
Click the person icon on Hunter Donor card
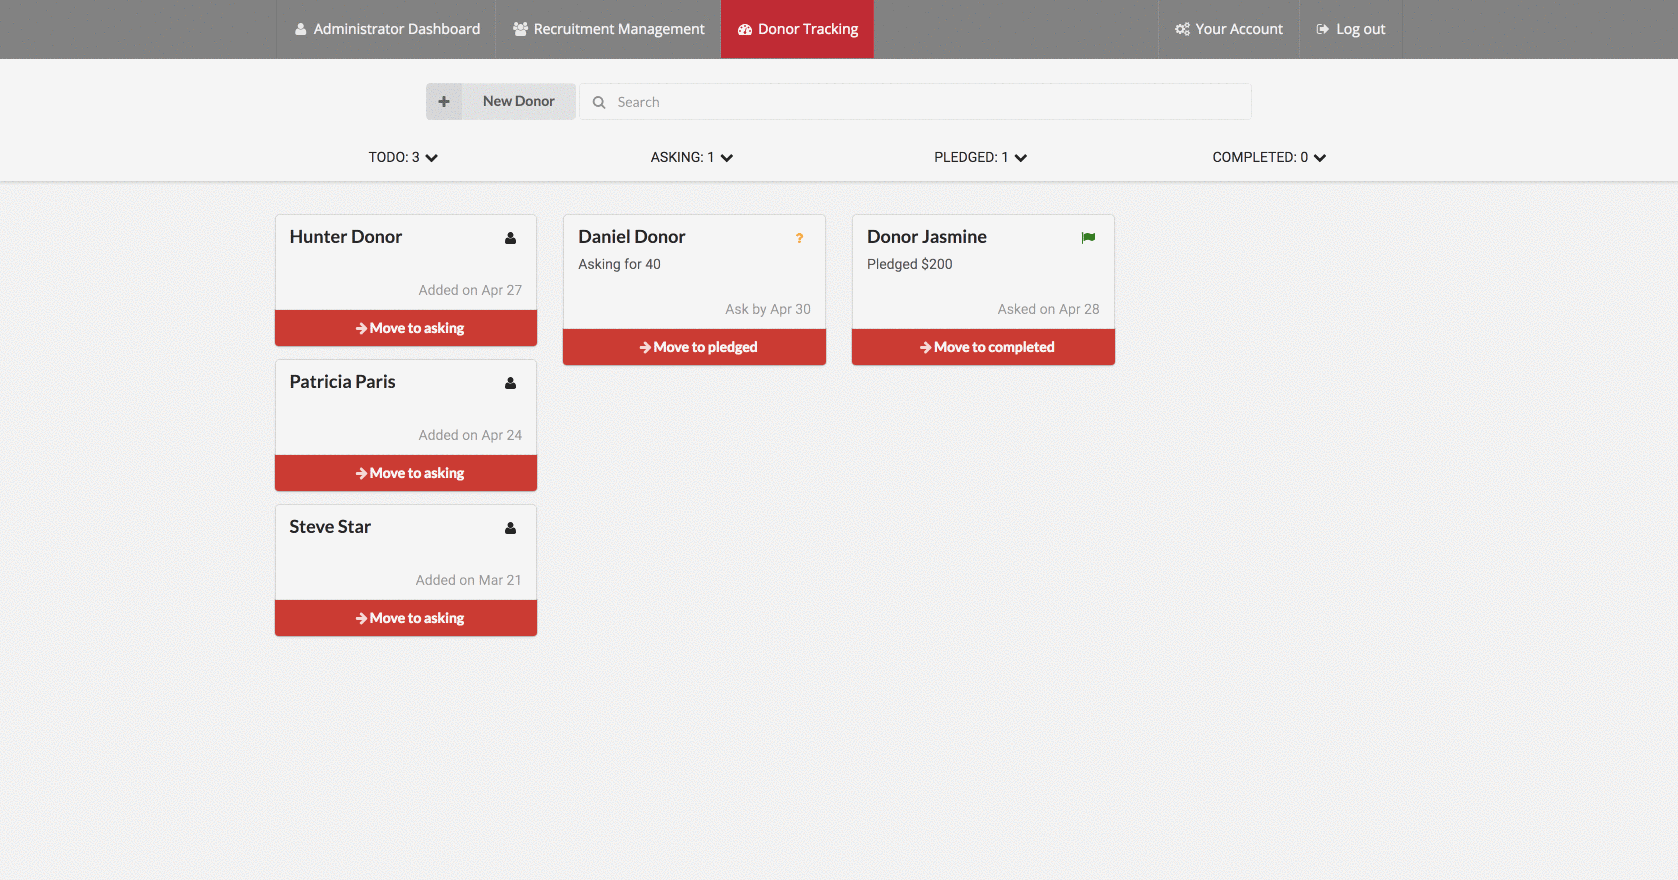point(510,238)
